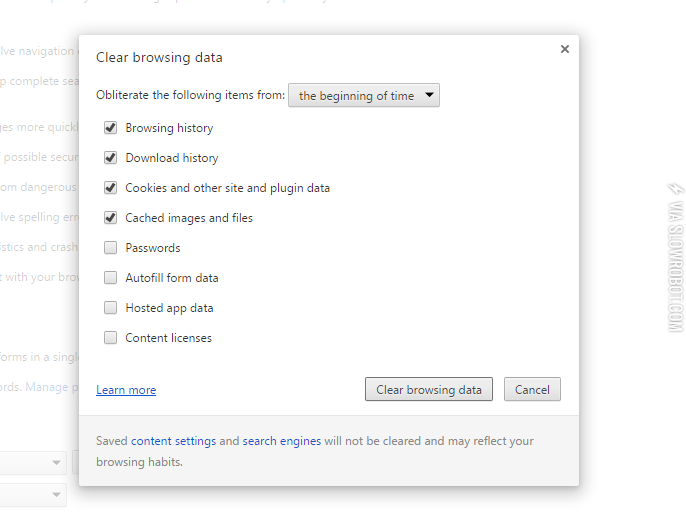This screenshot has width=686, height=513.
Task: Expand the first dimmed background dropdown arrow
Action: pos(56,463)
